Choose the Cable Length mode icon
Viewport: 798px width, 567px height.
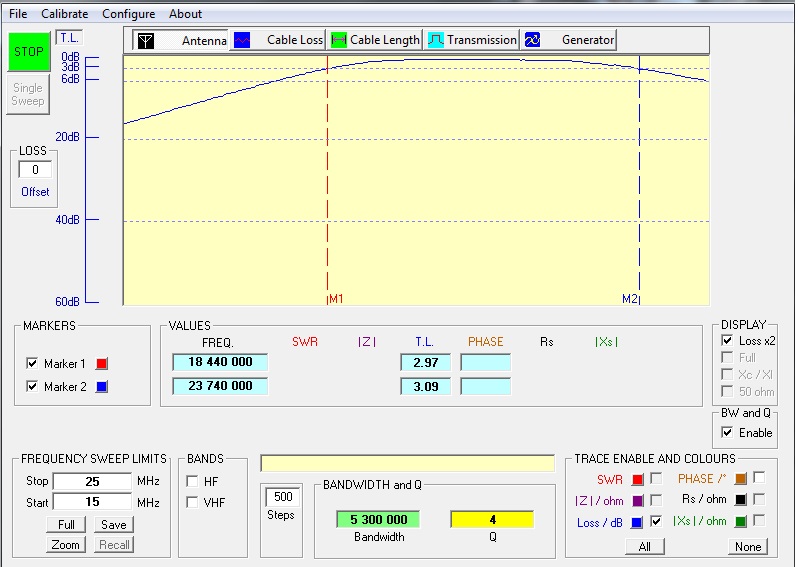point(339,40)
